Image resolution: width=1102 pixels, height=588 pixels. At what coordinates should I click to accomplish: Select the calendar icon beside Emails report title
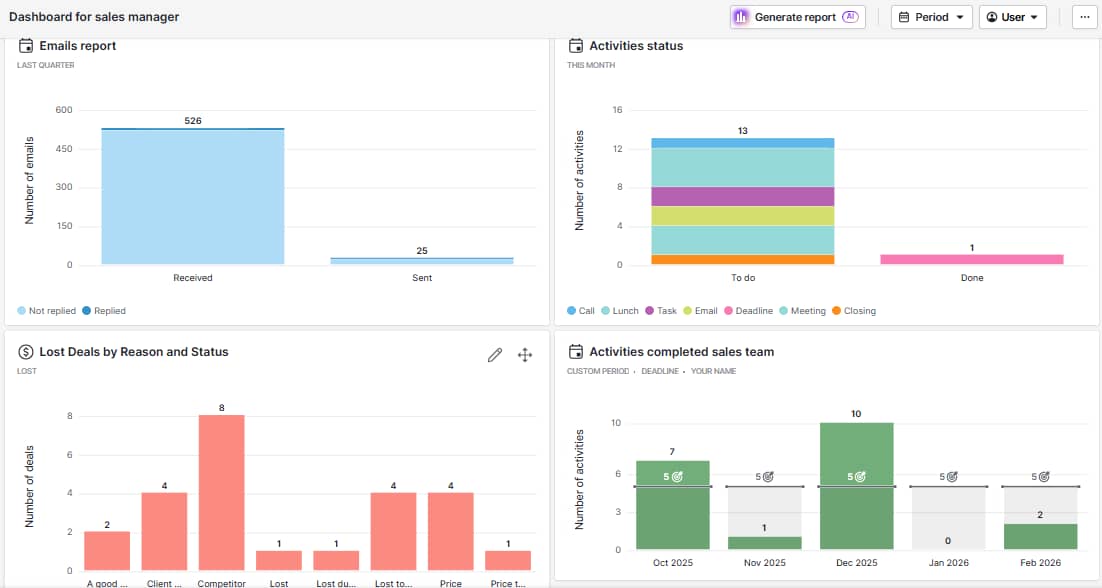pos(25,45)
